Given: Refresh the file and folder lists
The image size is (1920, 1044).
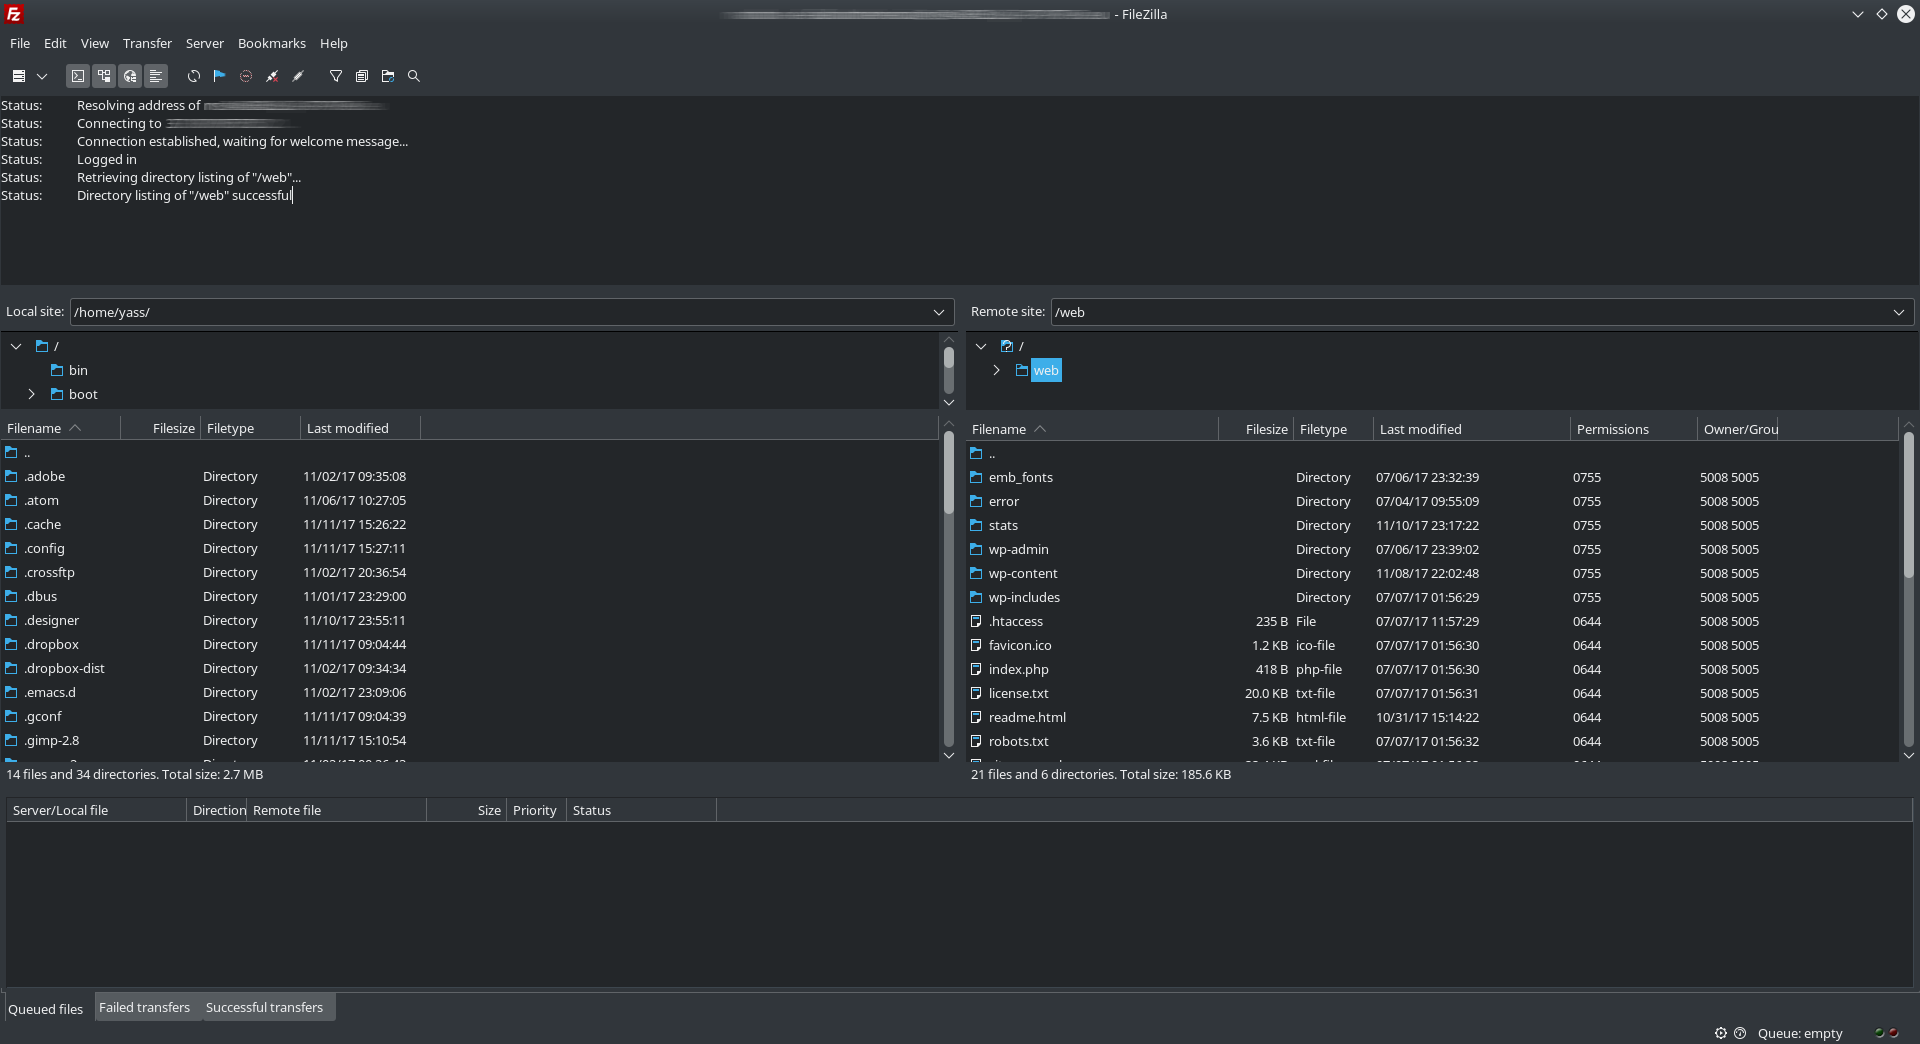Looking at the screenshot, I should coord(194,76).
